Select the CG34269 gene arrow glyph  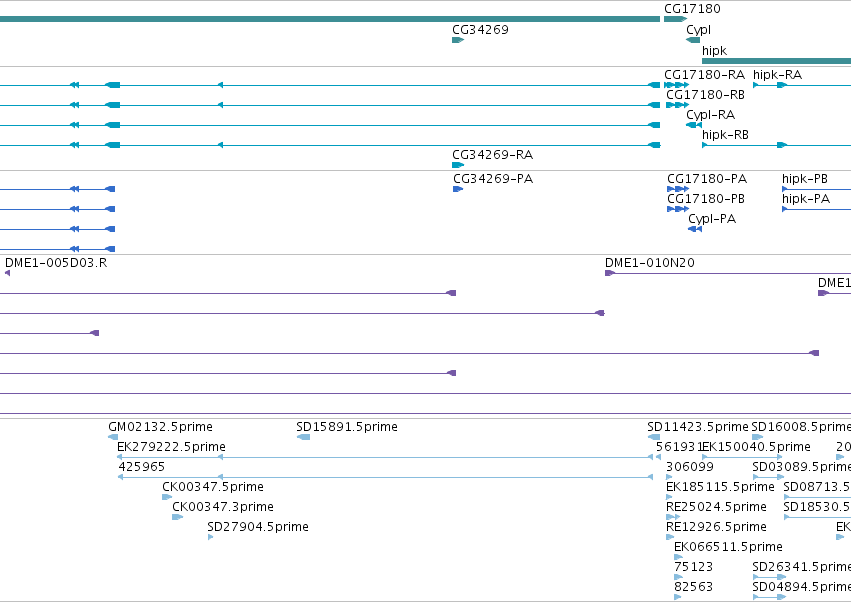click(458, 40)
